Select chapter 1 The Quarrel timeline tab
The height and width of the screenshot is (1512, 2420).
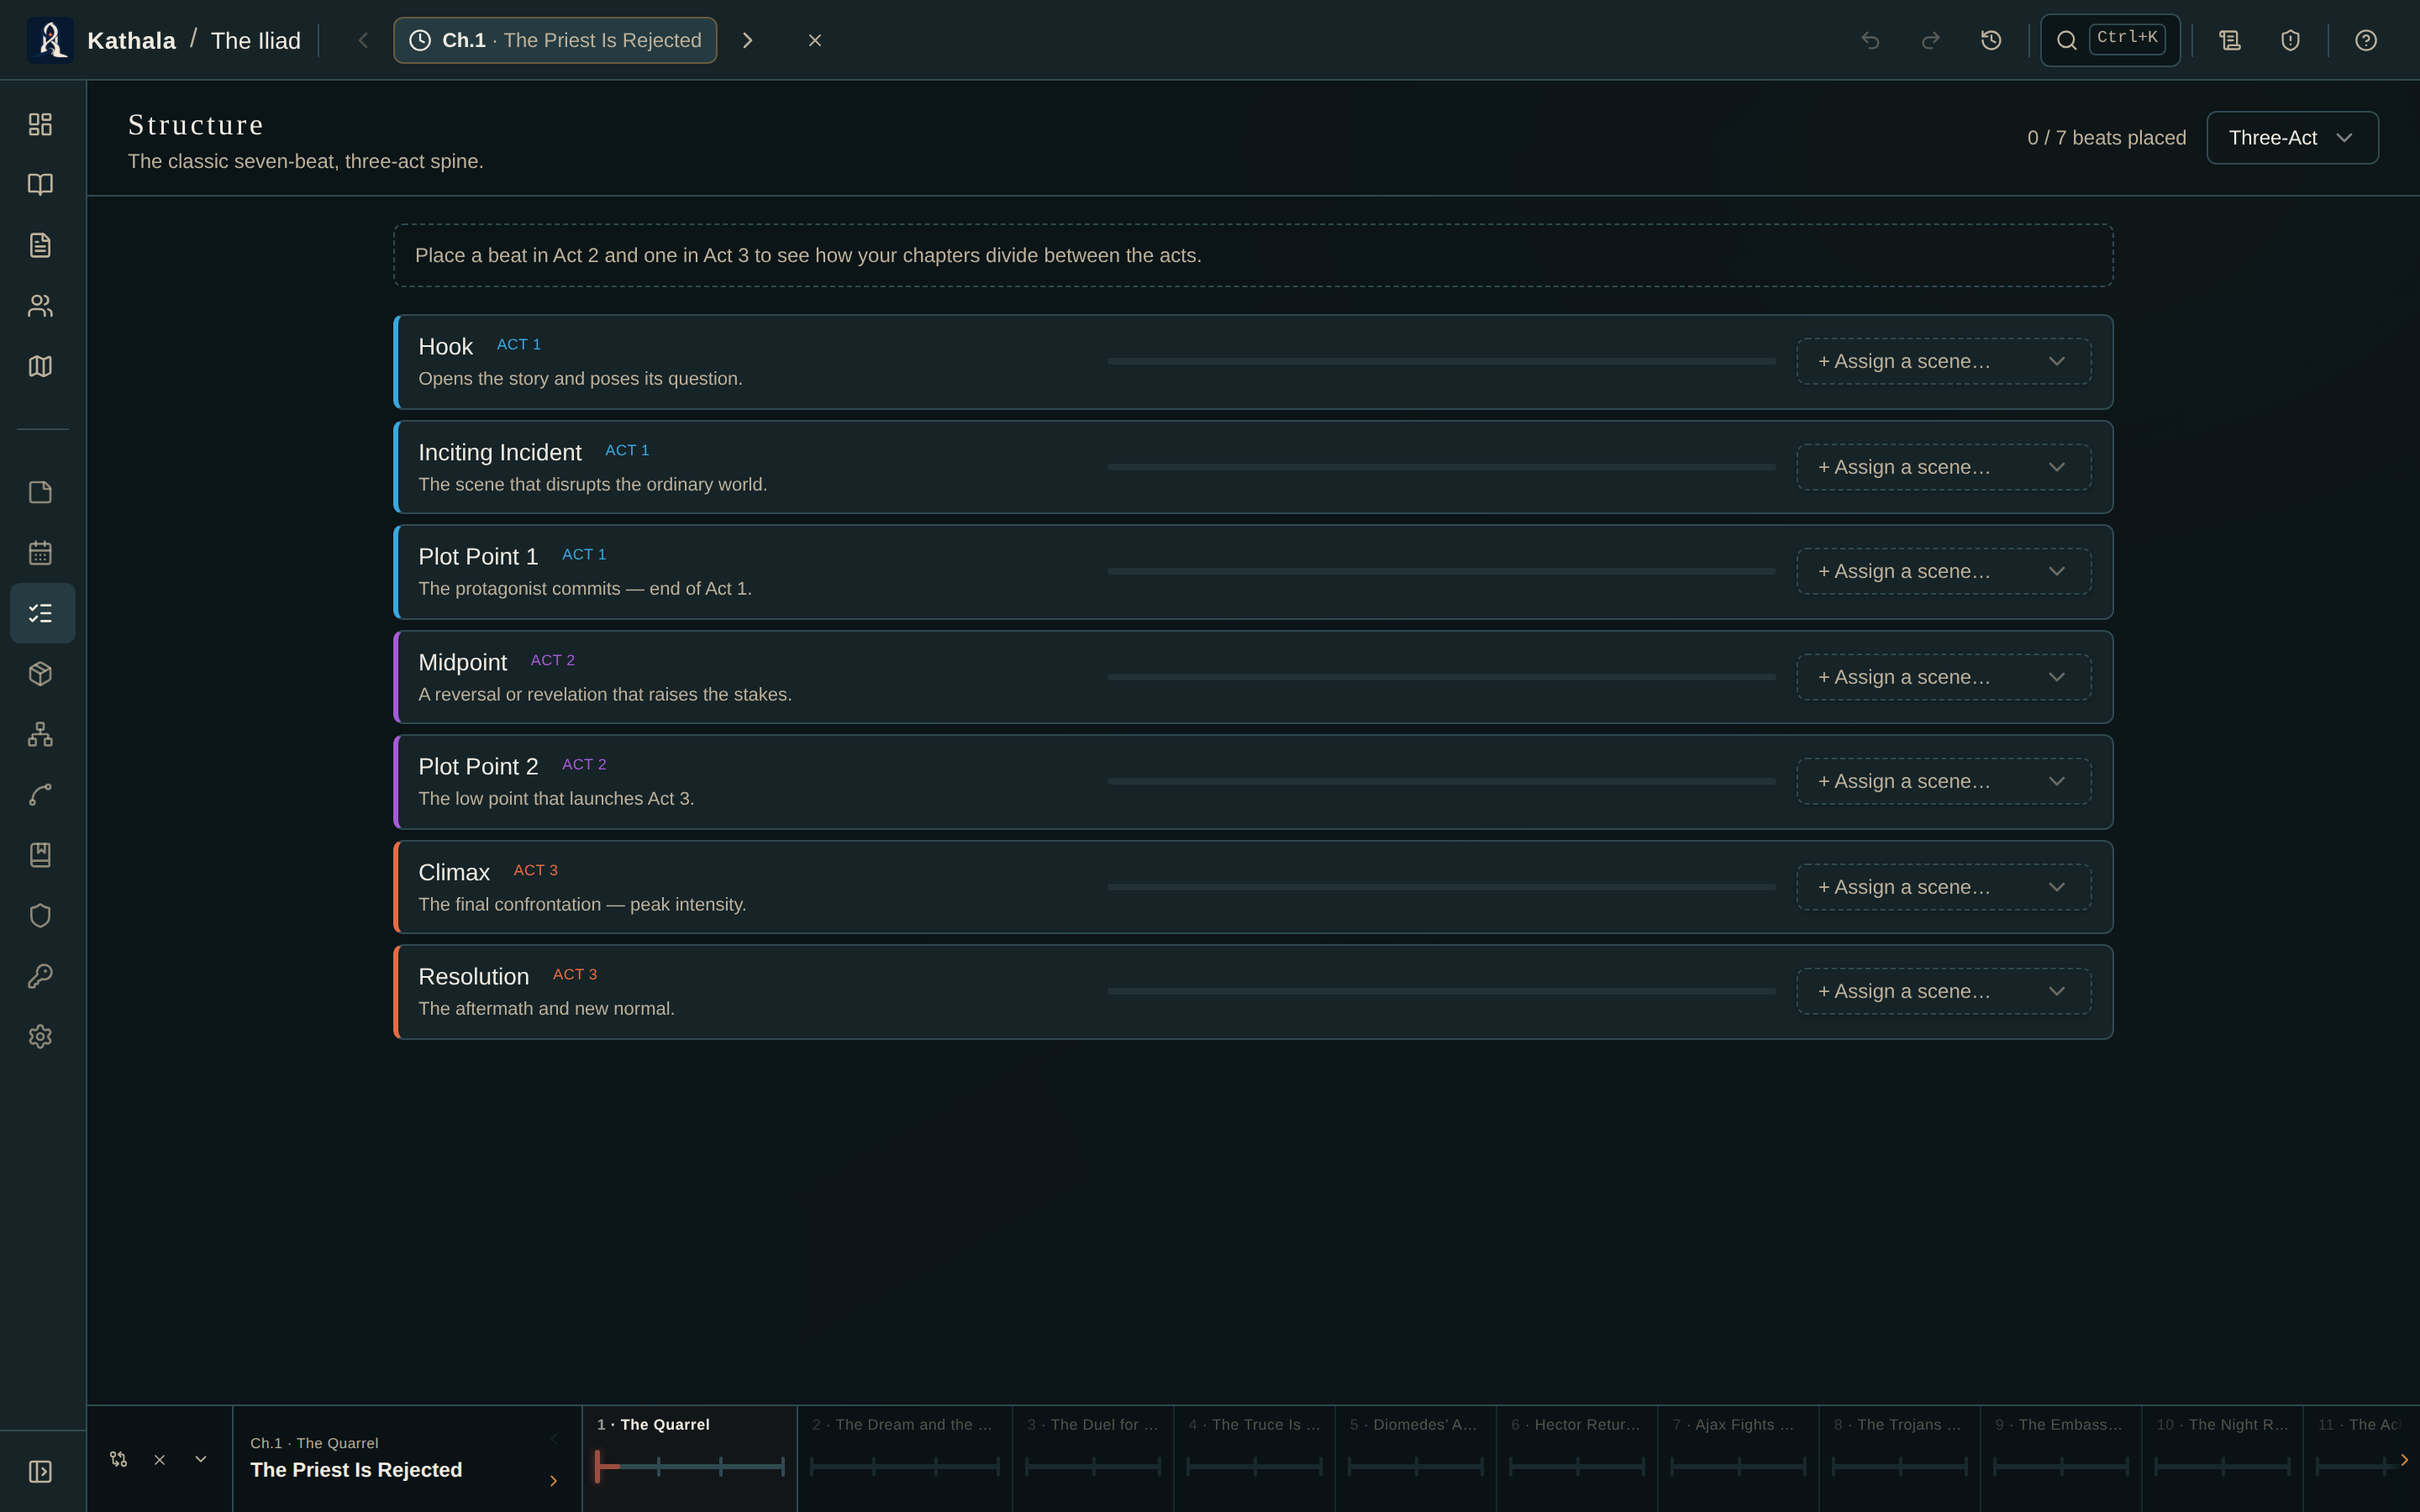[x=689, y=1458]
